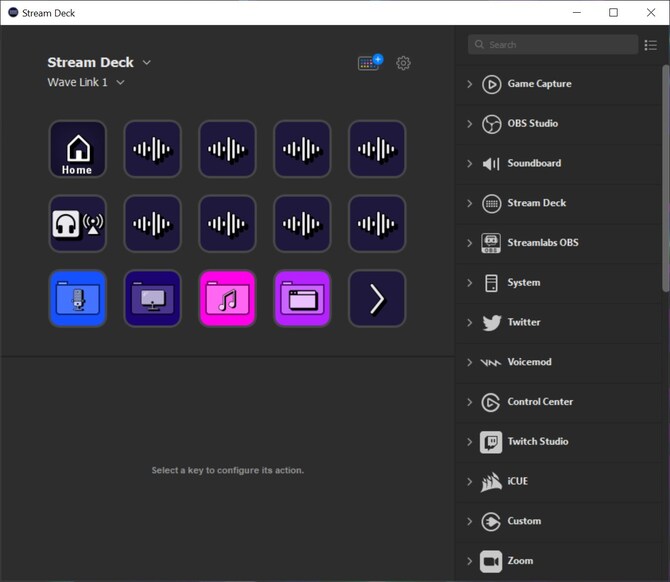Open preferences gear icon

point(403,63)
